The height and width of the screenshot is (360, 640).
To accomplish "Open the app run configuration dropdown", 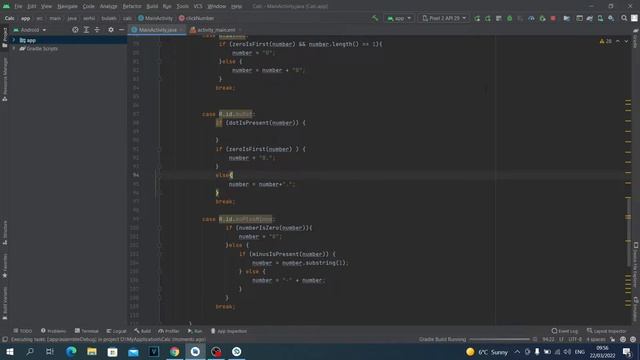I will [399, 18].
